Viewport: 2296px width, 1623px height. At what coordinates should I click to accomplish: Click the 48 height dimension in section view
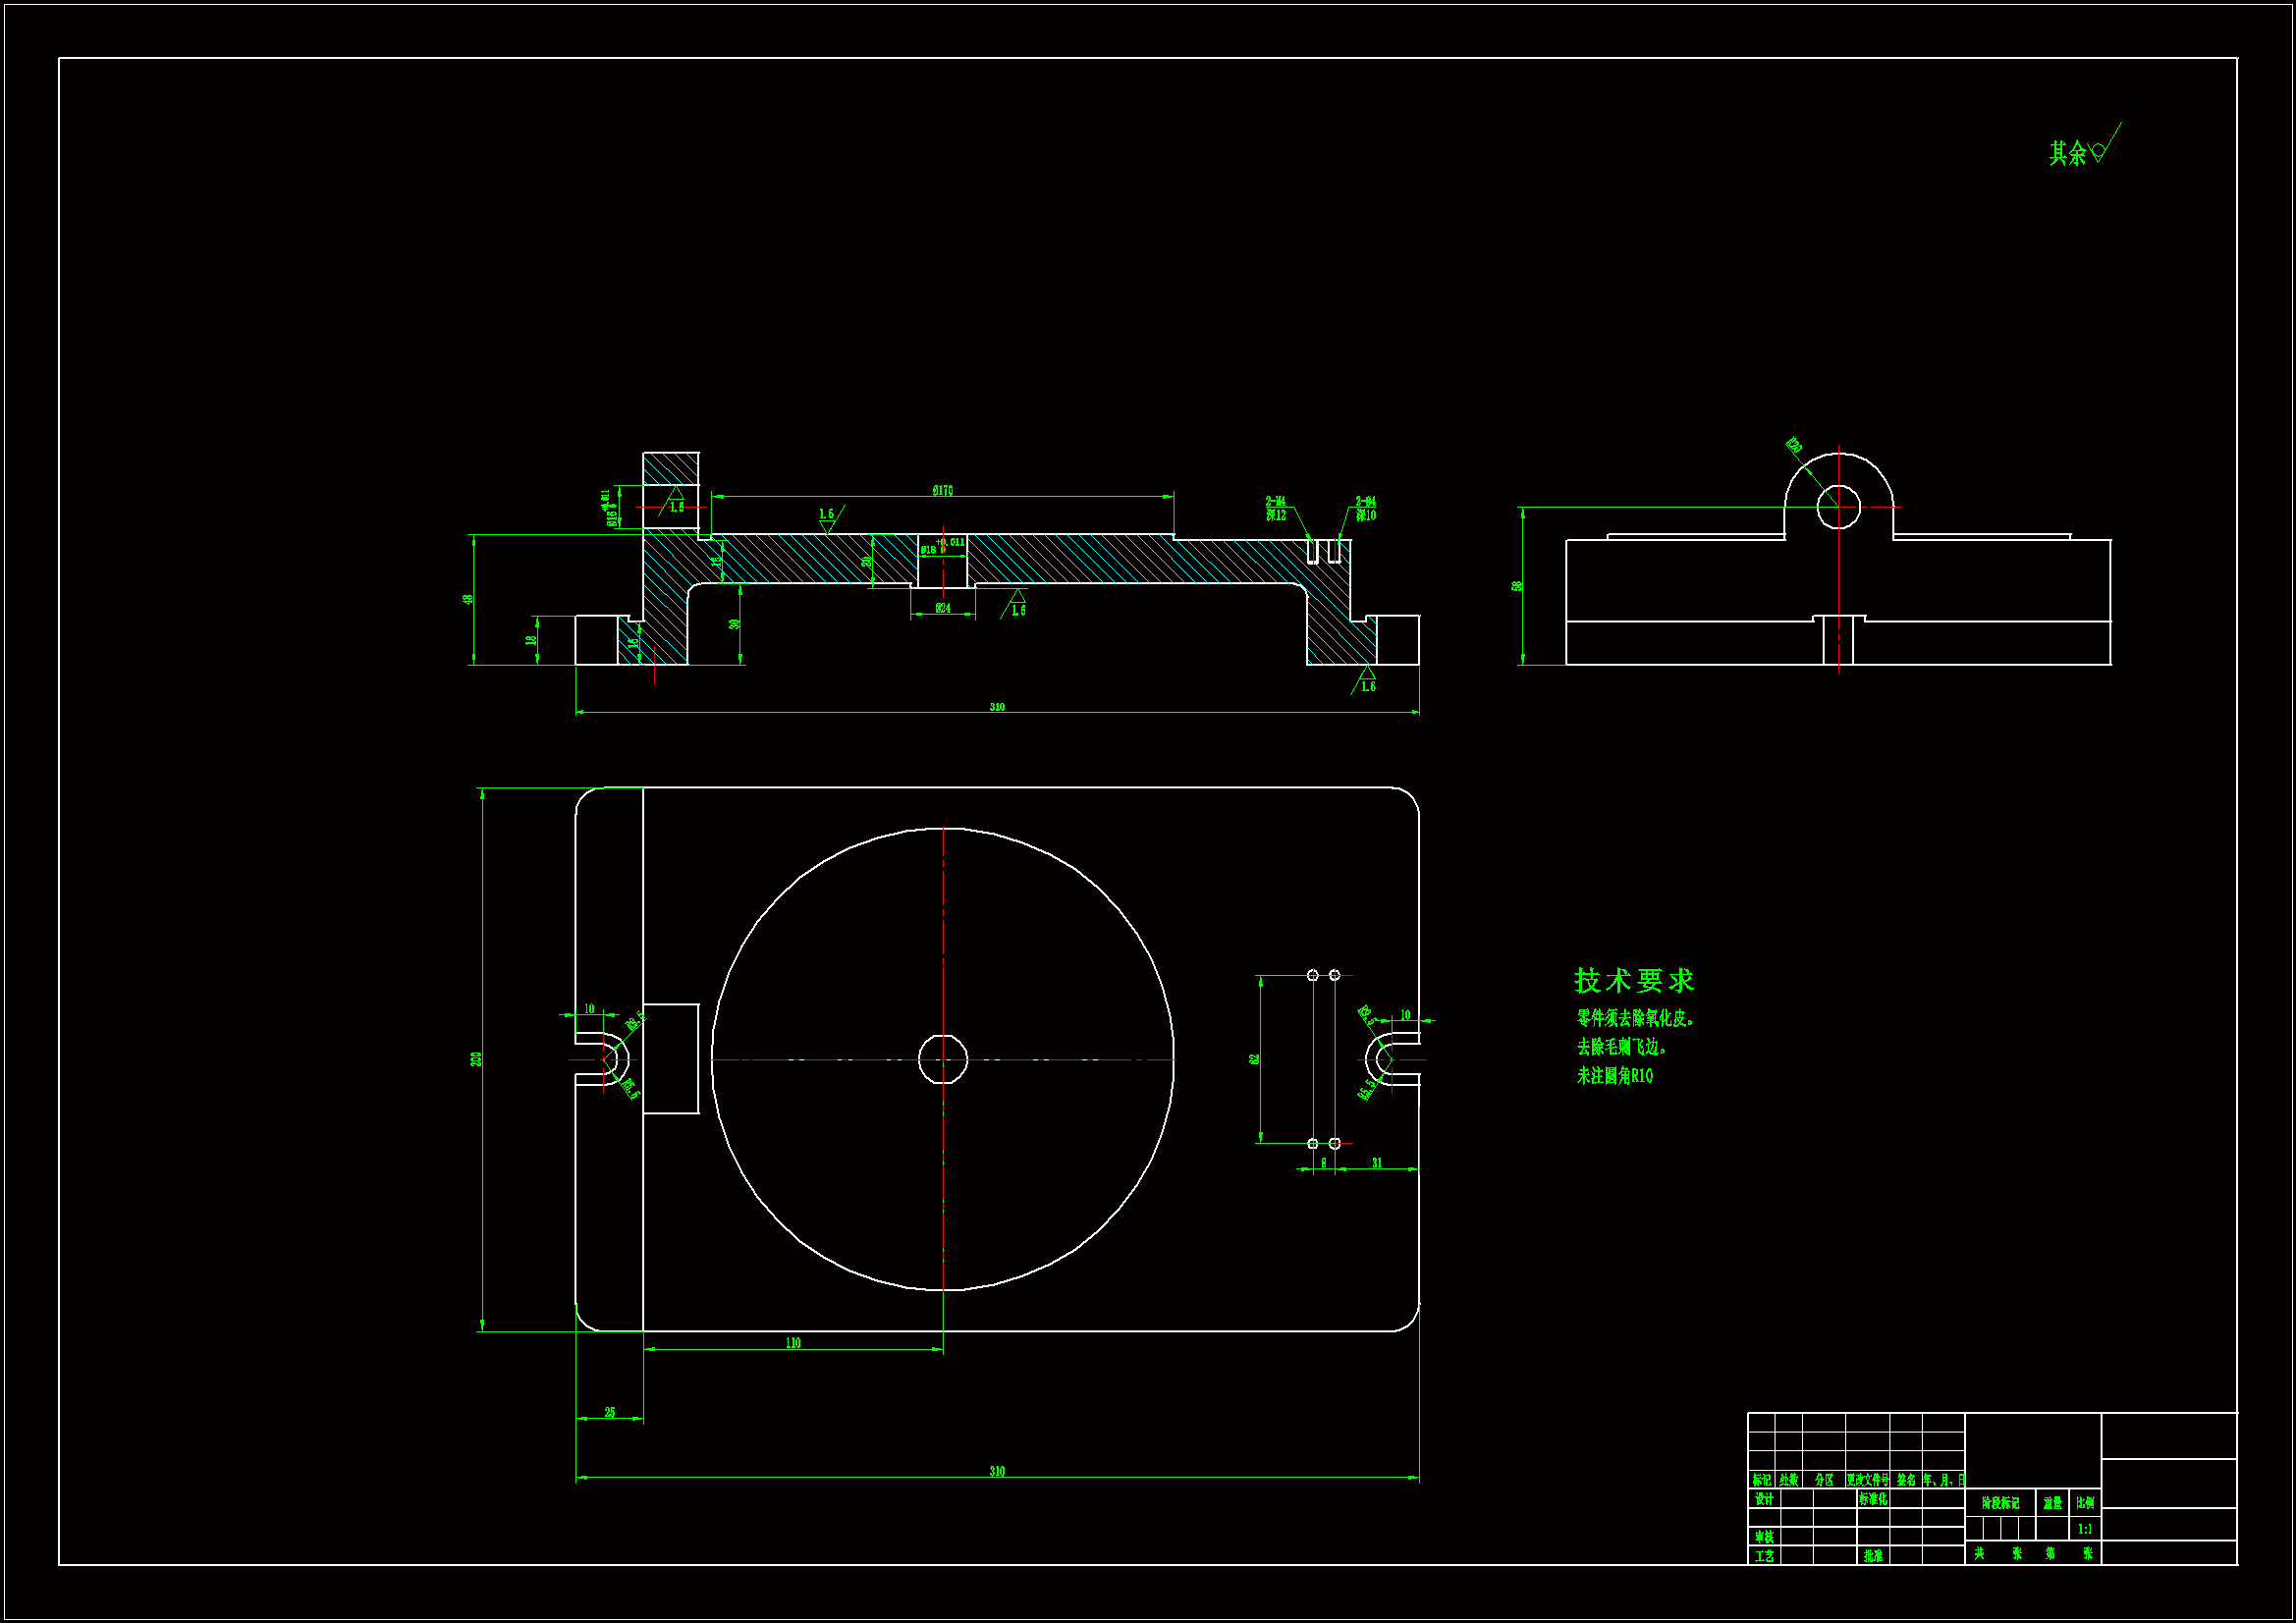click(467, 600)
